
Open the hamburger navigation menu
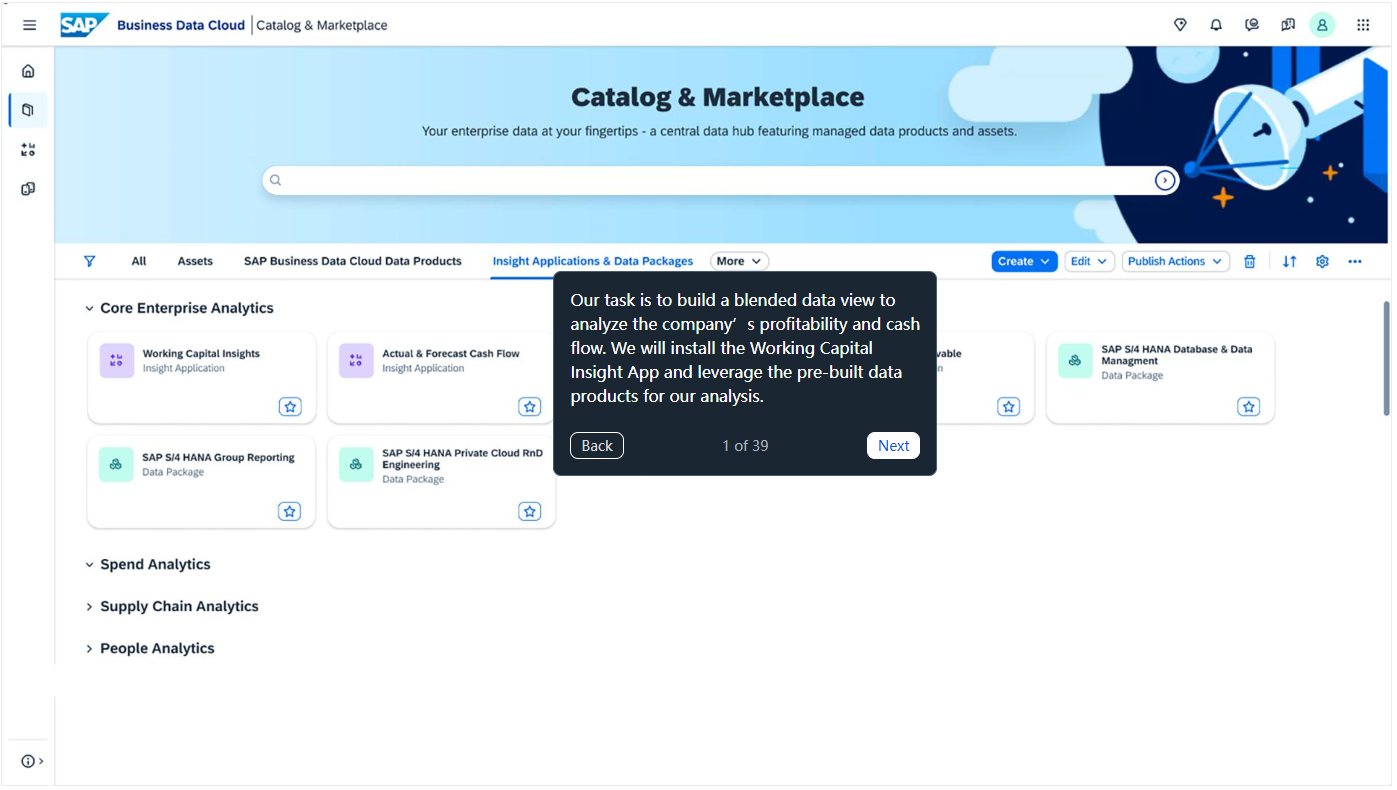tap(29, 25)
